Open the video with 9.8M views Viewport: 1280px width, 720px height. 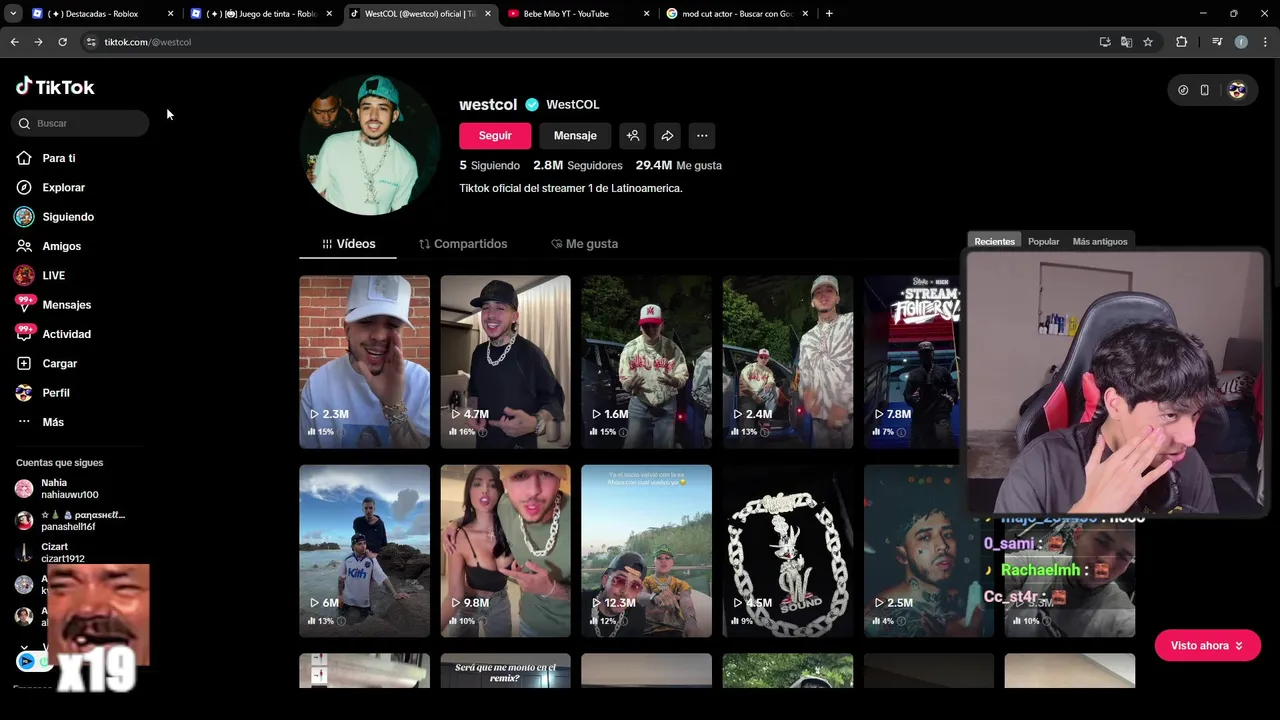pos(505,551)
